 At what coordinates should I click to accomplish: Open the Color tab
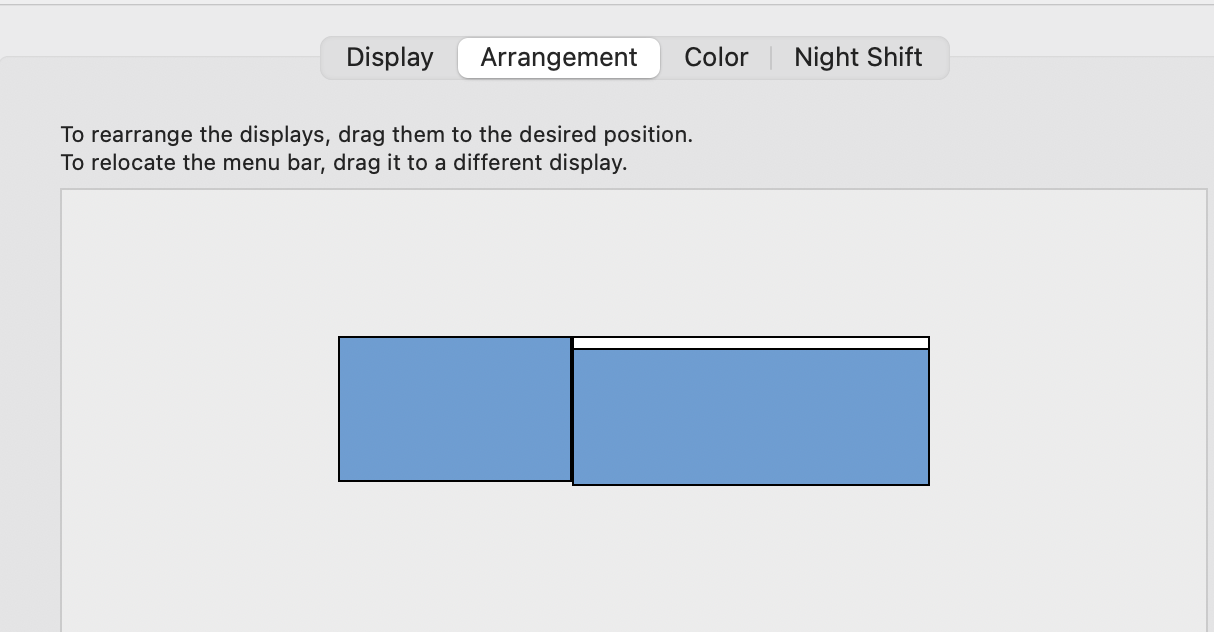pos(716,58)
